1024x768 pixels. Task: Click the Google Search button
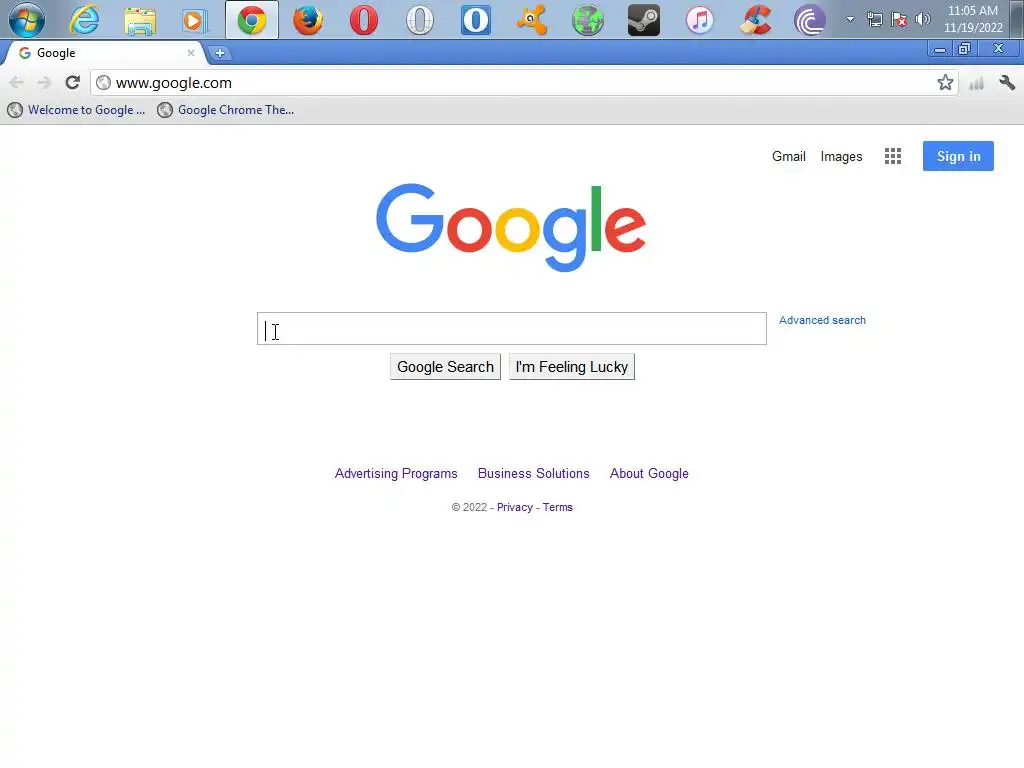coord(445,367)
